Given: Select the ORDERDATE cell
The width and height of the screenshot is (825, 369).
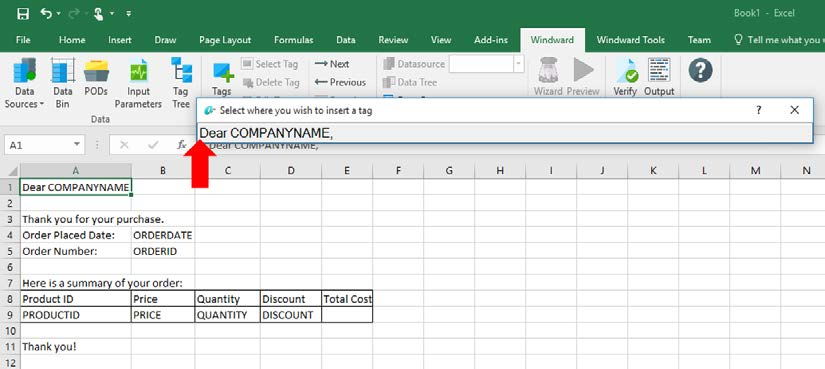Looking at the screenshot, I should point(163,235).
